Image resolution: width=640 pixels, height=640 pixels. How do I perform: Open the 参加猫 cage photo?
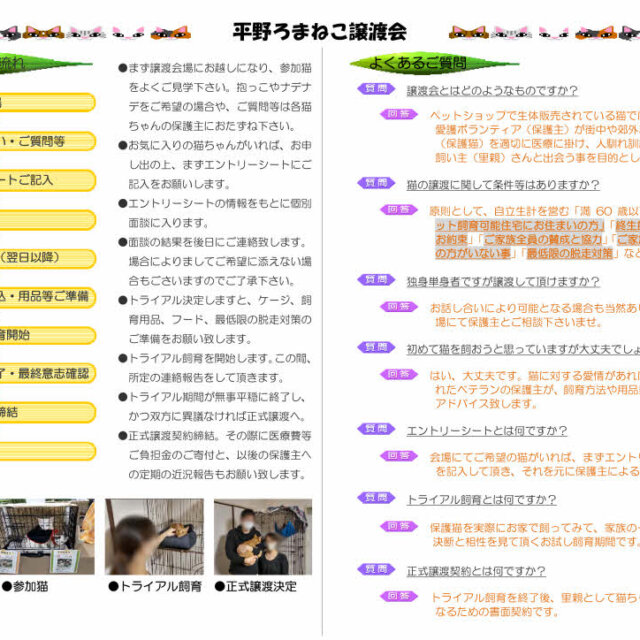45,537
